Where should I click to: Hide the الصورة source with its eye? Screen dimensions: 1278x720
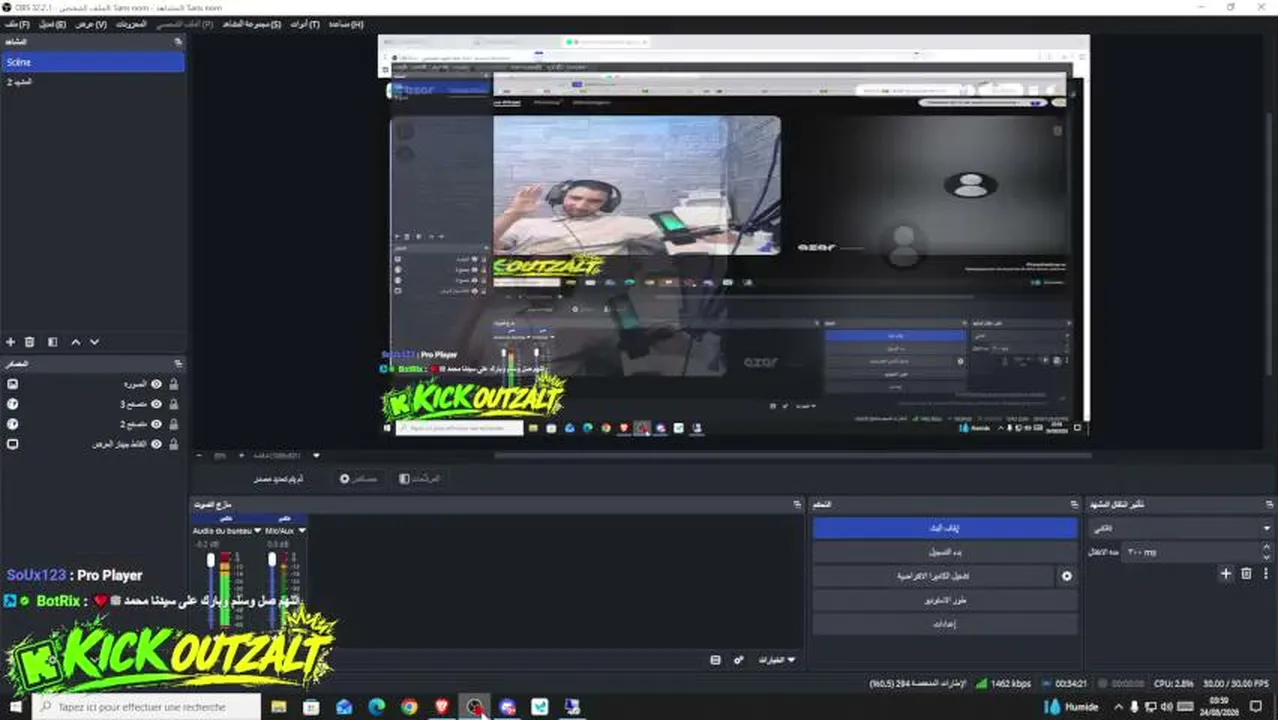pyautogui.click(x=157, y=384)
